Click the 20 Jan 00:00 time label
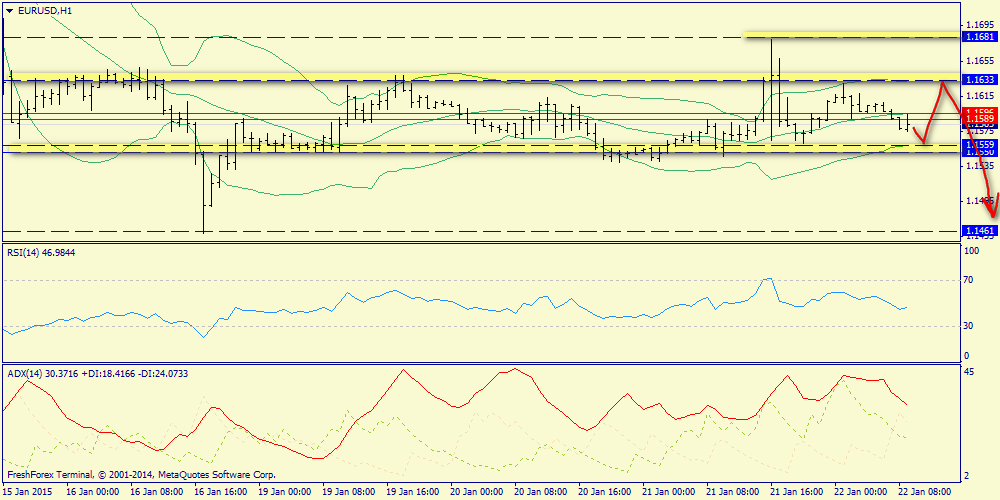This screenshot has height=500, width=1000. pyautogui.click(x=476, y=492)
